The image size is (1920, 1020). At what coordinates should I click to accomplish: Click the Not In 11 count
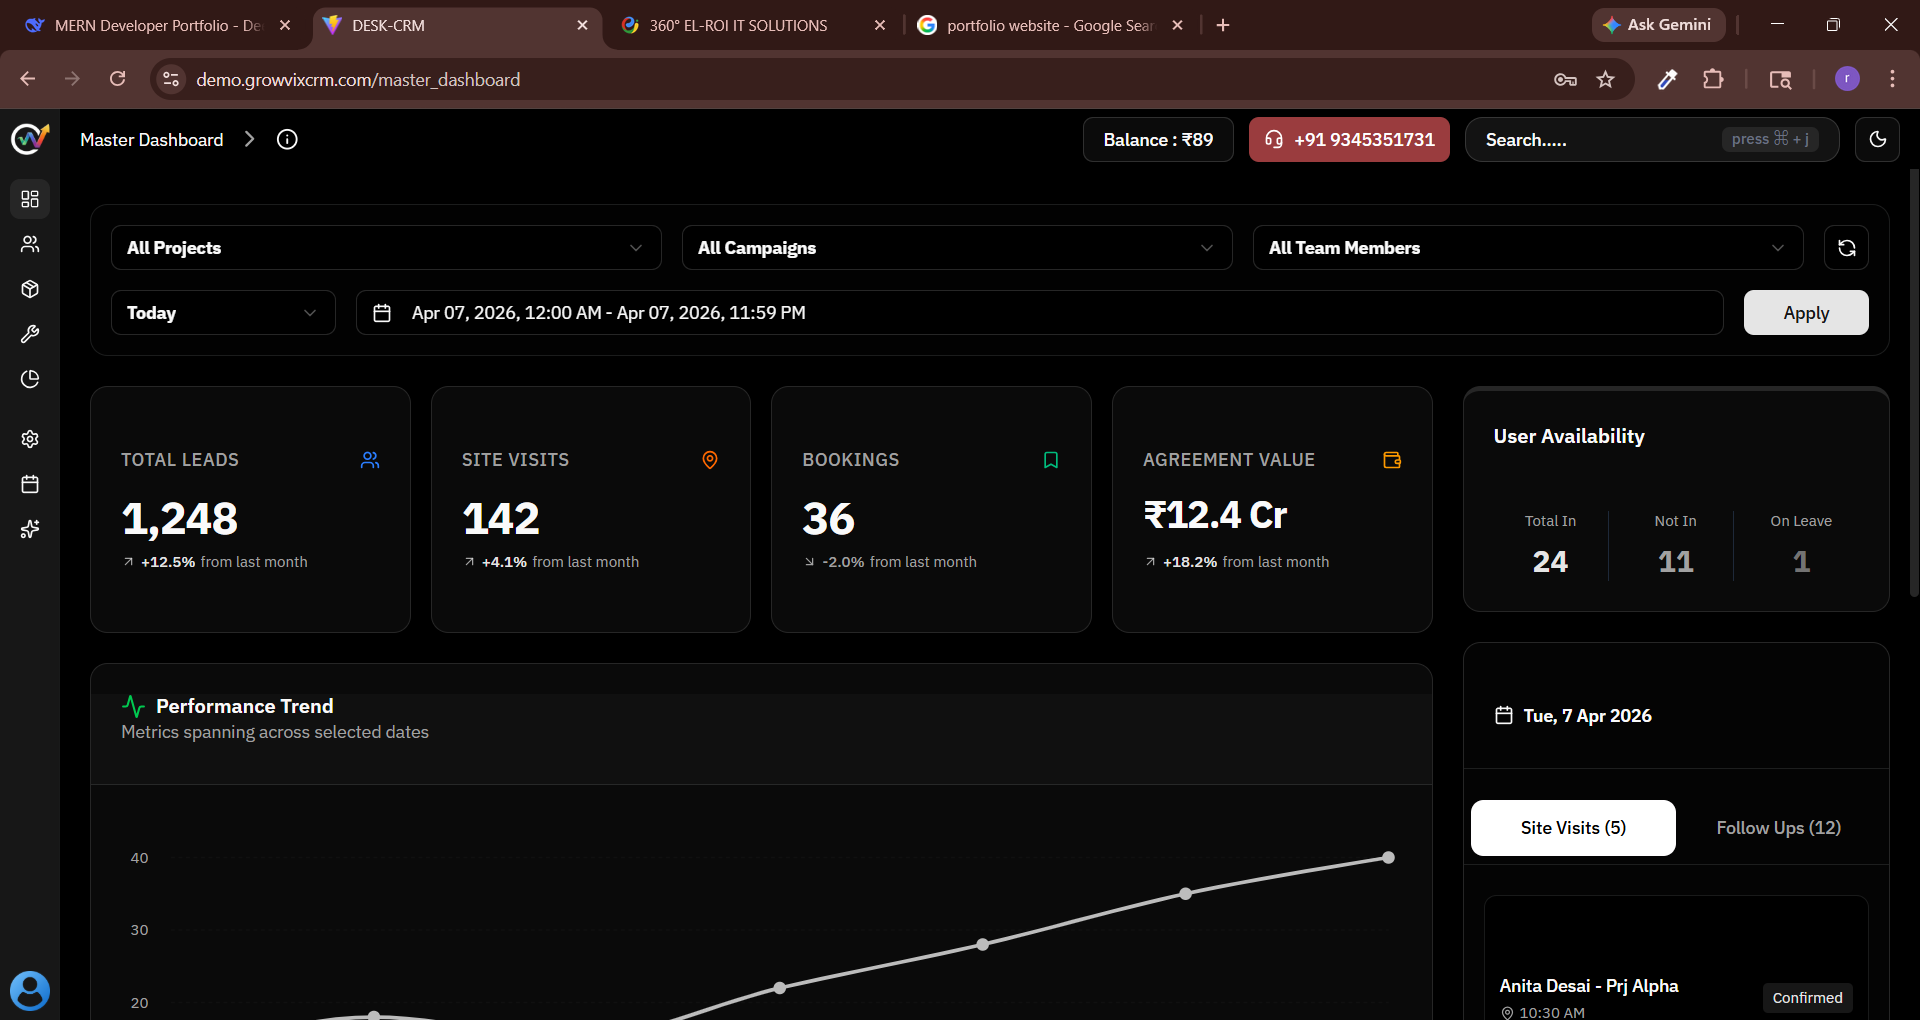1676,562
